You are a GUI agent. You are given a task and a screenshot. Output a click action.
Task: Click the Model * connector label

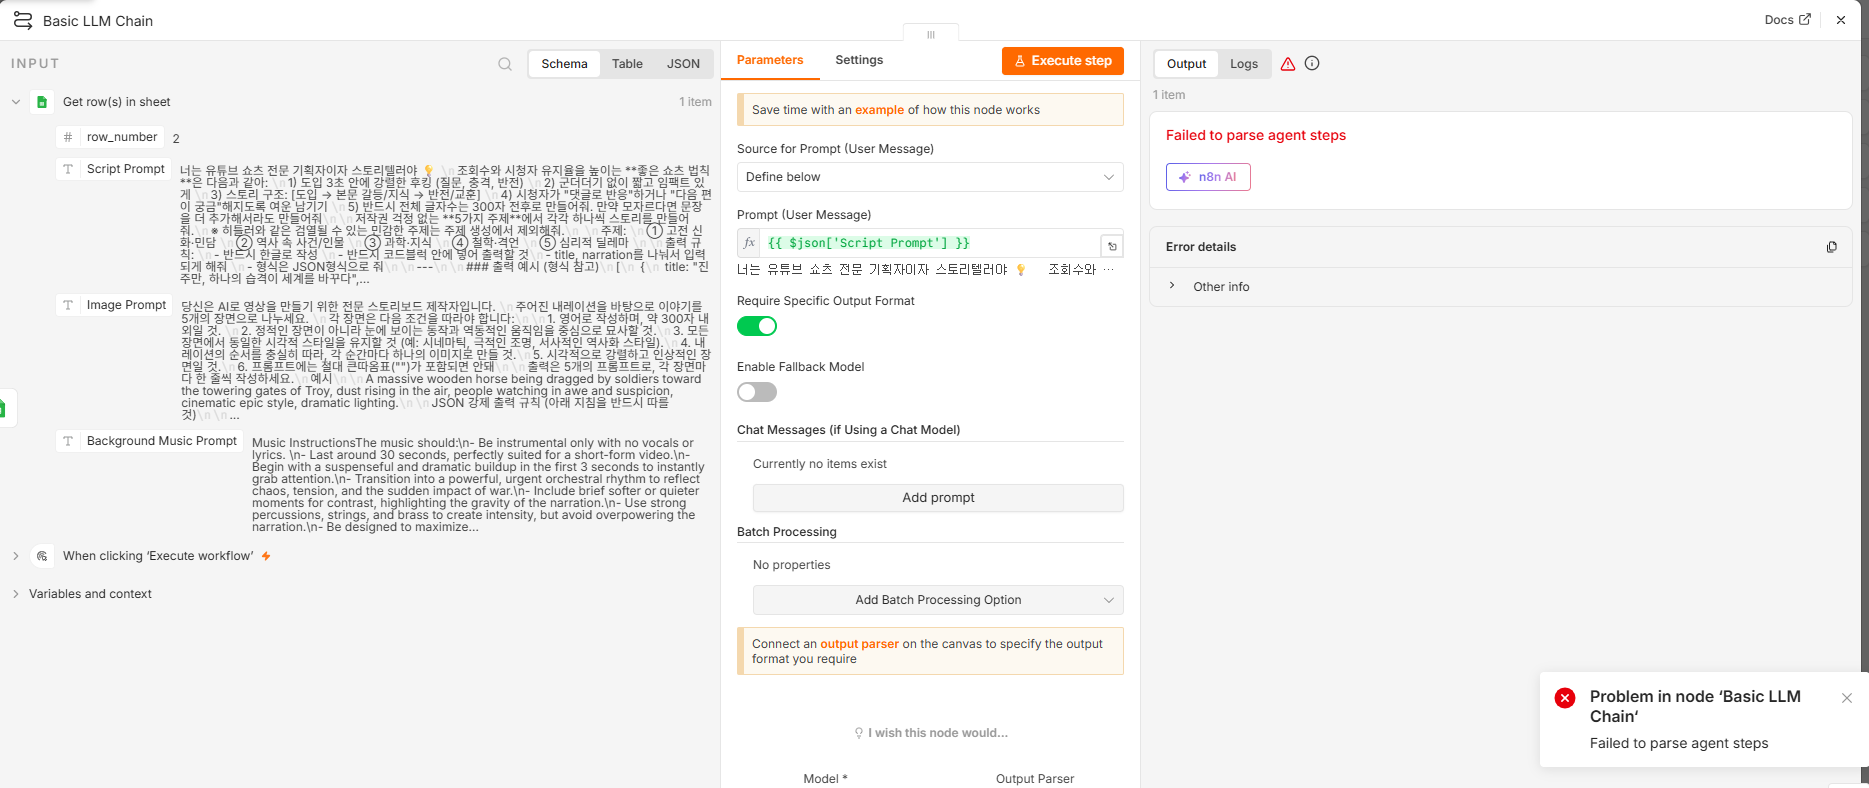point(825,779)
